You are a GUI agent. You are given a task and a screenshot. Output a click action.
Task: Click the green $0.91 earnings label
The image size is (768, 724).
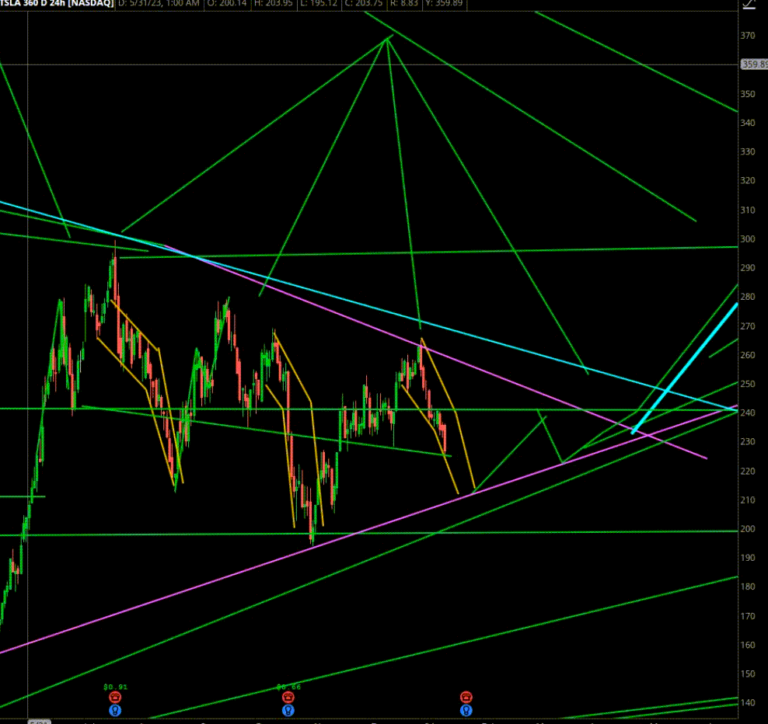[x=116, y=686]
